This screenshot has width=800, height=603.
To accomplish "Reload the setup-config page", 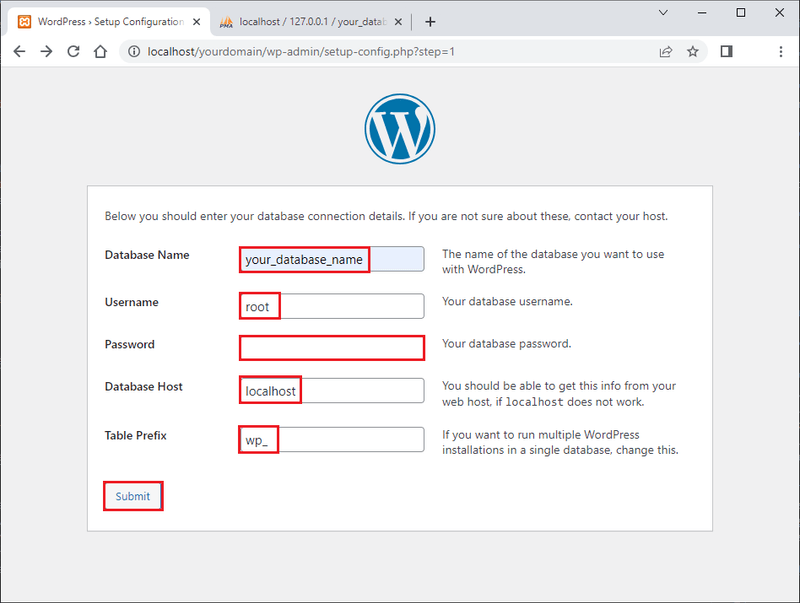I will (x=72, y=51).
